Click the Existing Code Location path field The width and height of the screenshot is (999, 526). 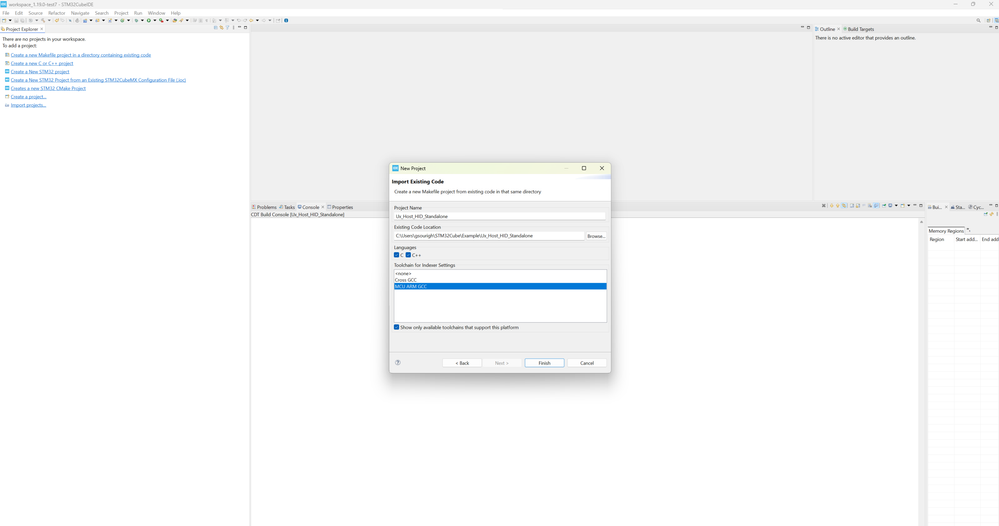tap(489, 236)
